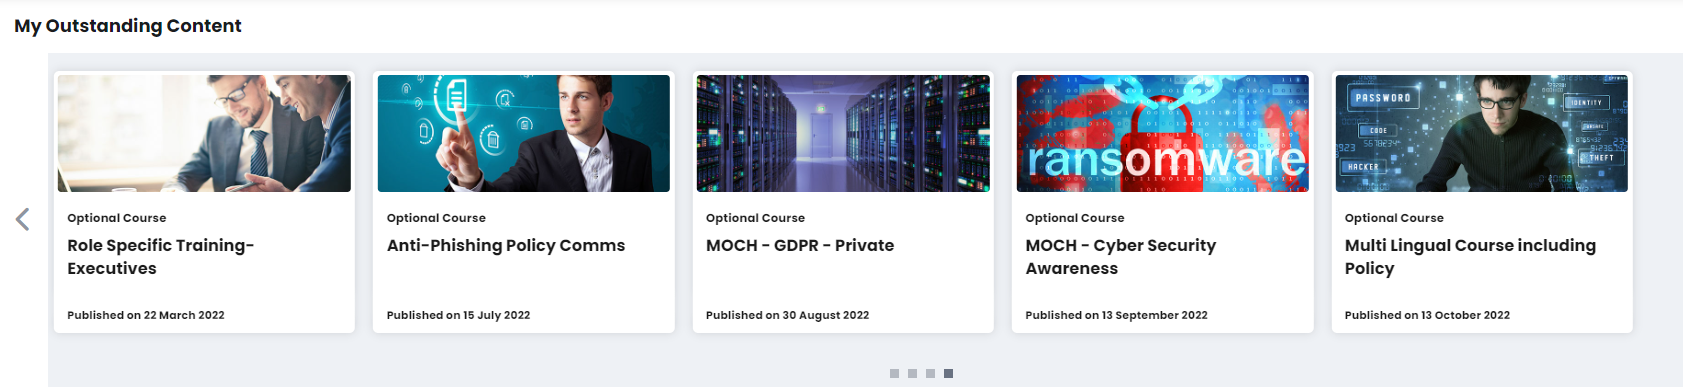
Task: Select the Multi Lingual Course including Policy title
Action: coord(1470,257)
